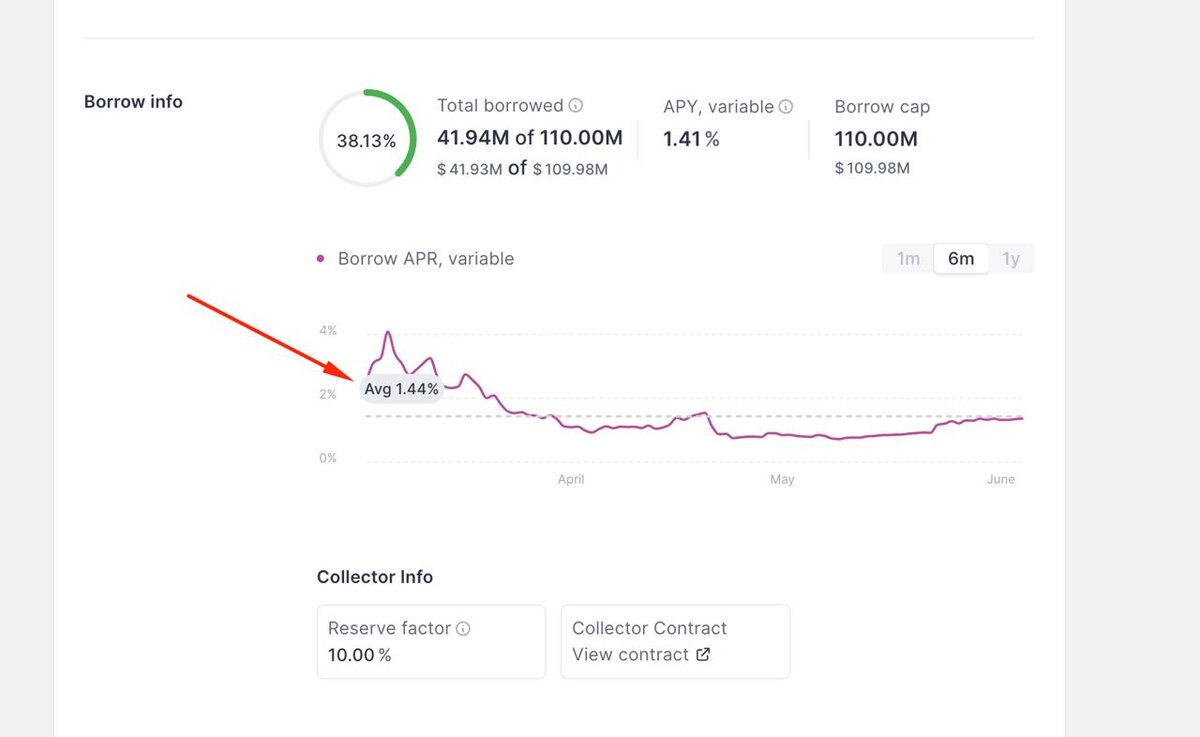Screen dimensions: 1200x737
Task: Click the 10.00% reserve factor value
Action: pos(359,655)
